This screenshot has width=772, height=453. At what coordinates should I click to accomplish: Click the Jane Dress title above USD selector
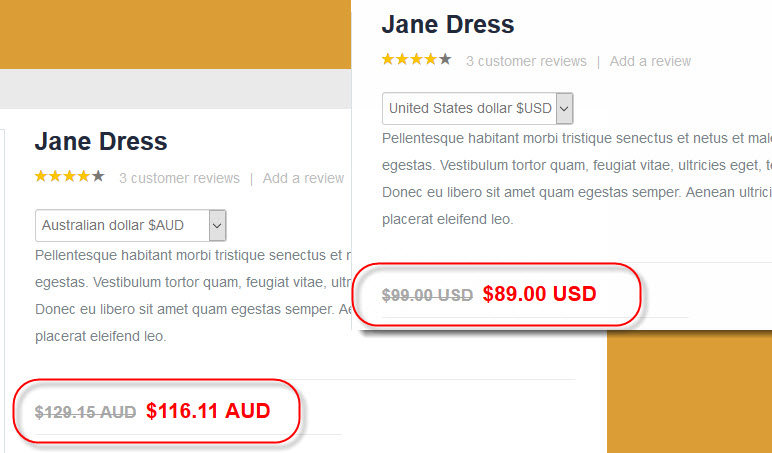coord(448,25)
